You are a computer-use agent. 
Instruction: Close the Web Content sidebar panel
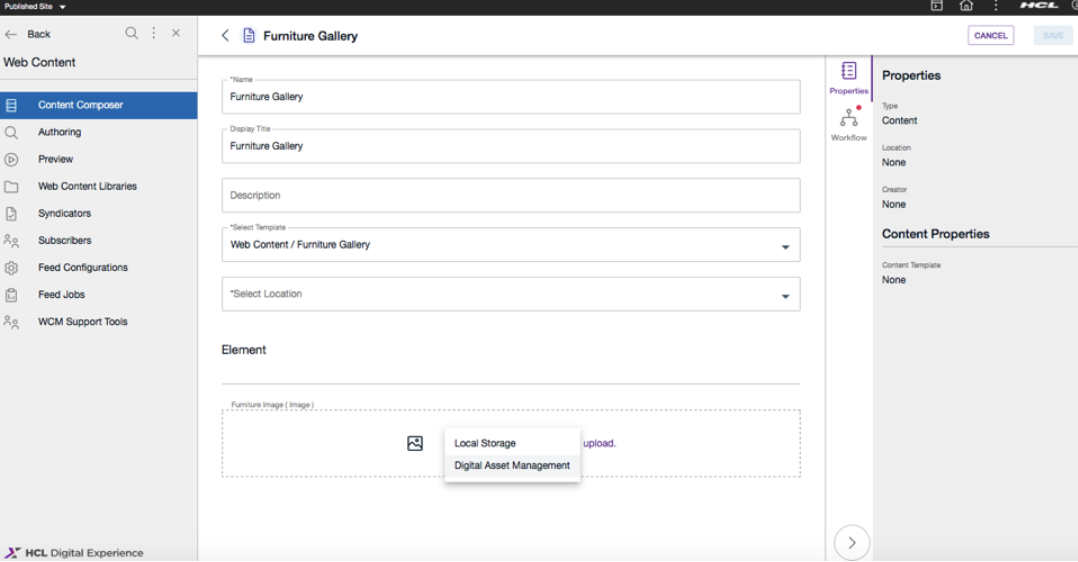[176, 33]
